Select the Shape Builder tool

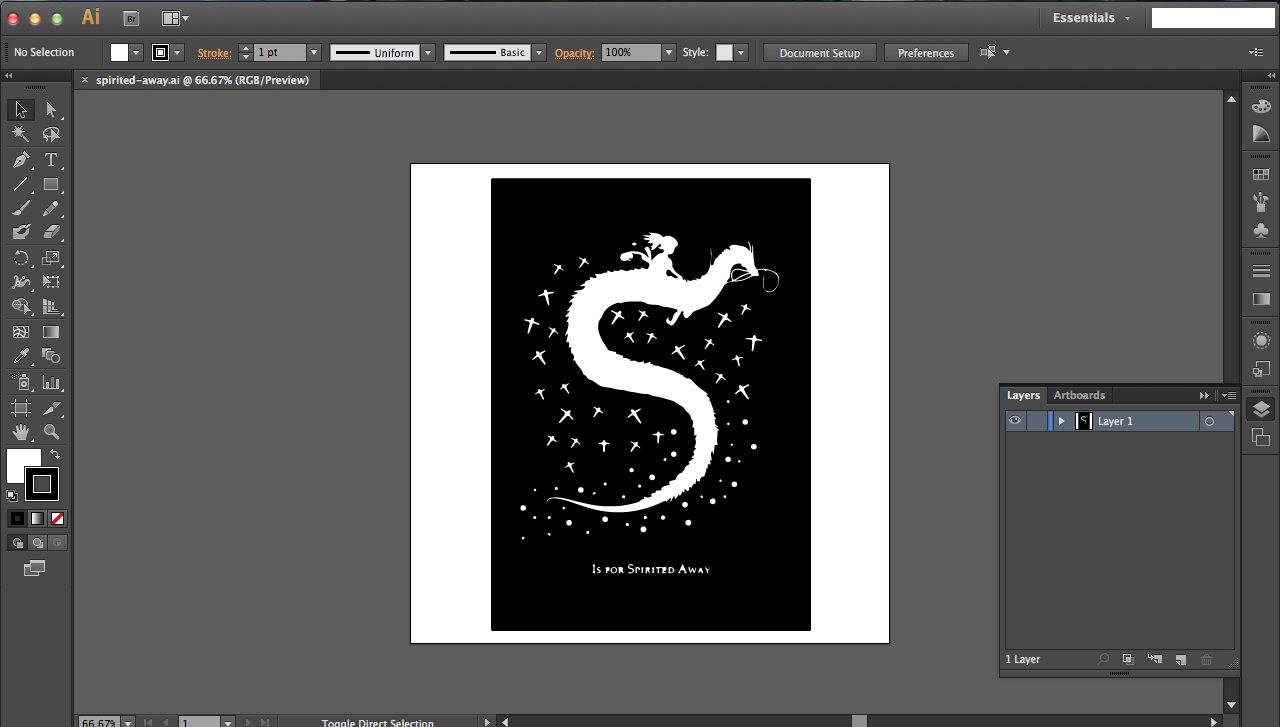pyautogui.click(x=21, y=306)
